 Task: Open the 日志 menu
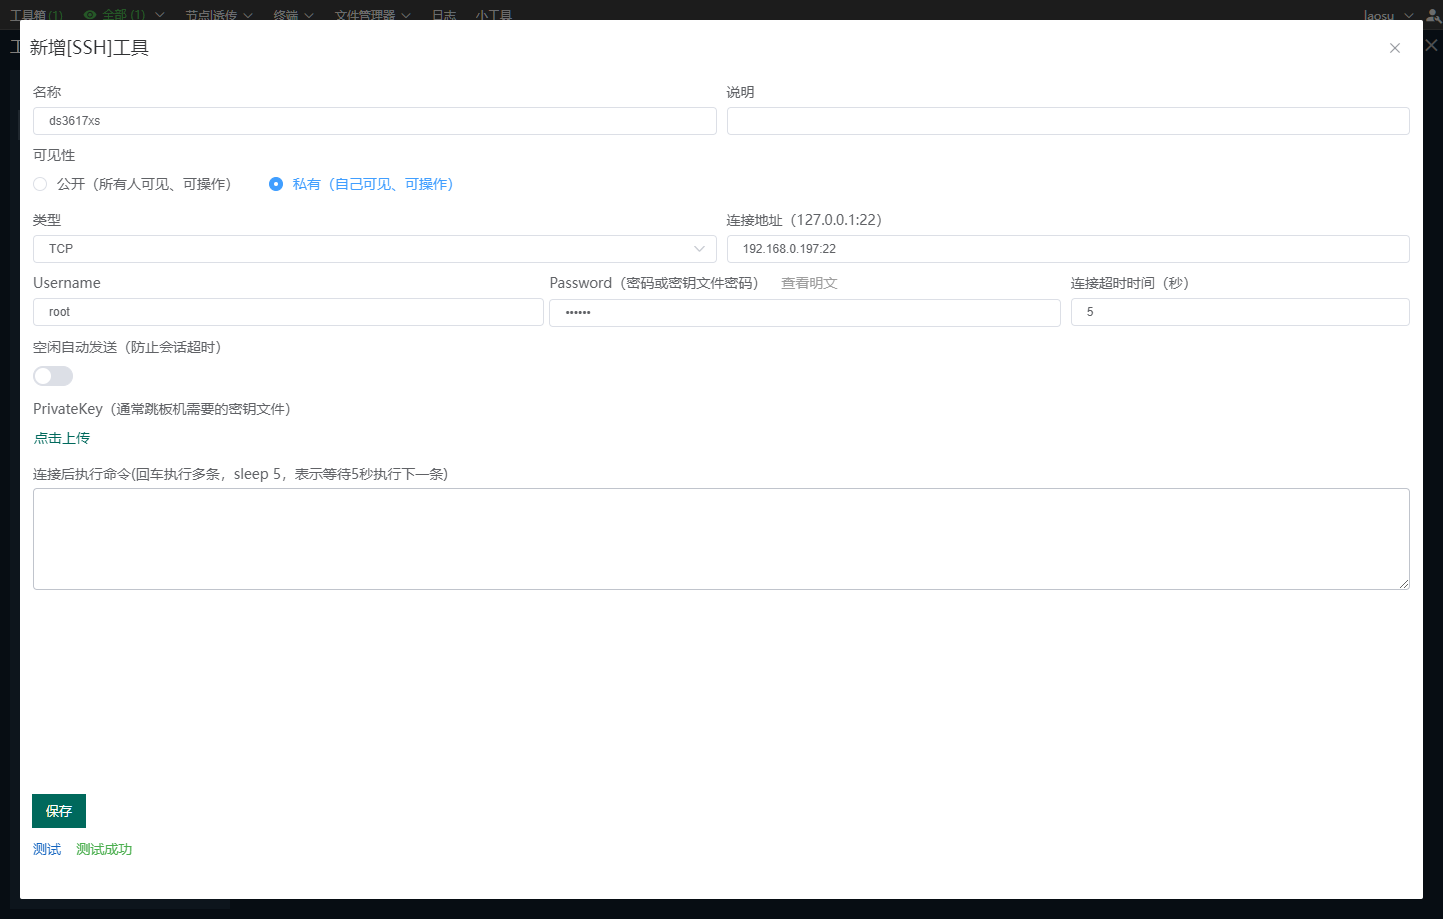(x=443, y=15)
